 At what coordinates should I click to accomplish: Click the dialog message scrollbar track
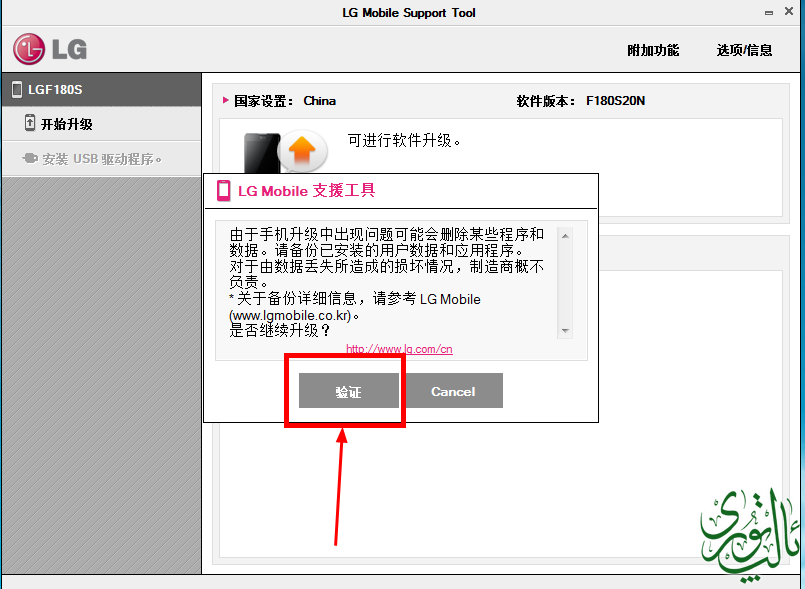coord(565,283)
